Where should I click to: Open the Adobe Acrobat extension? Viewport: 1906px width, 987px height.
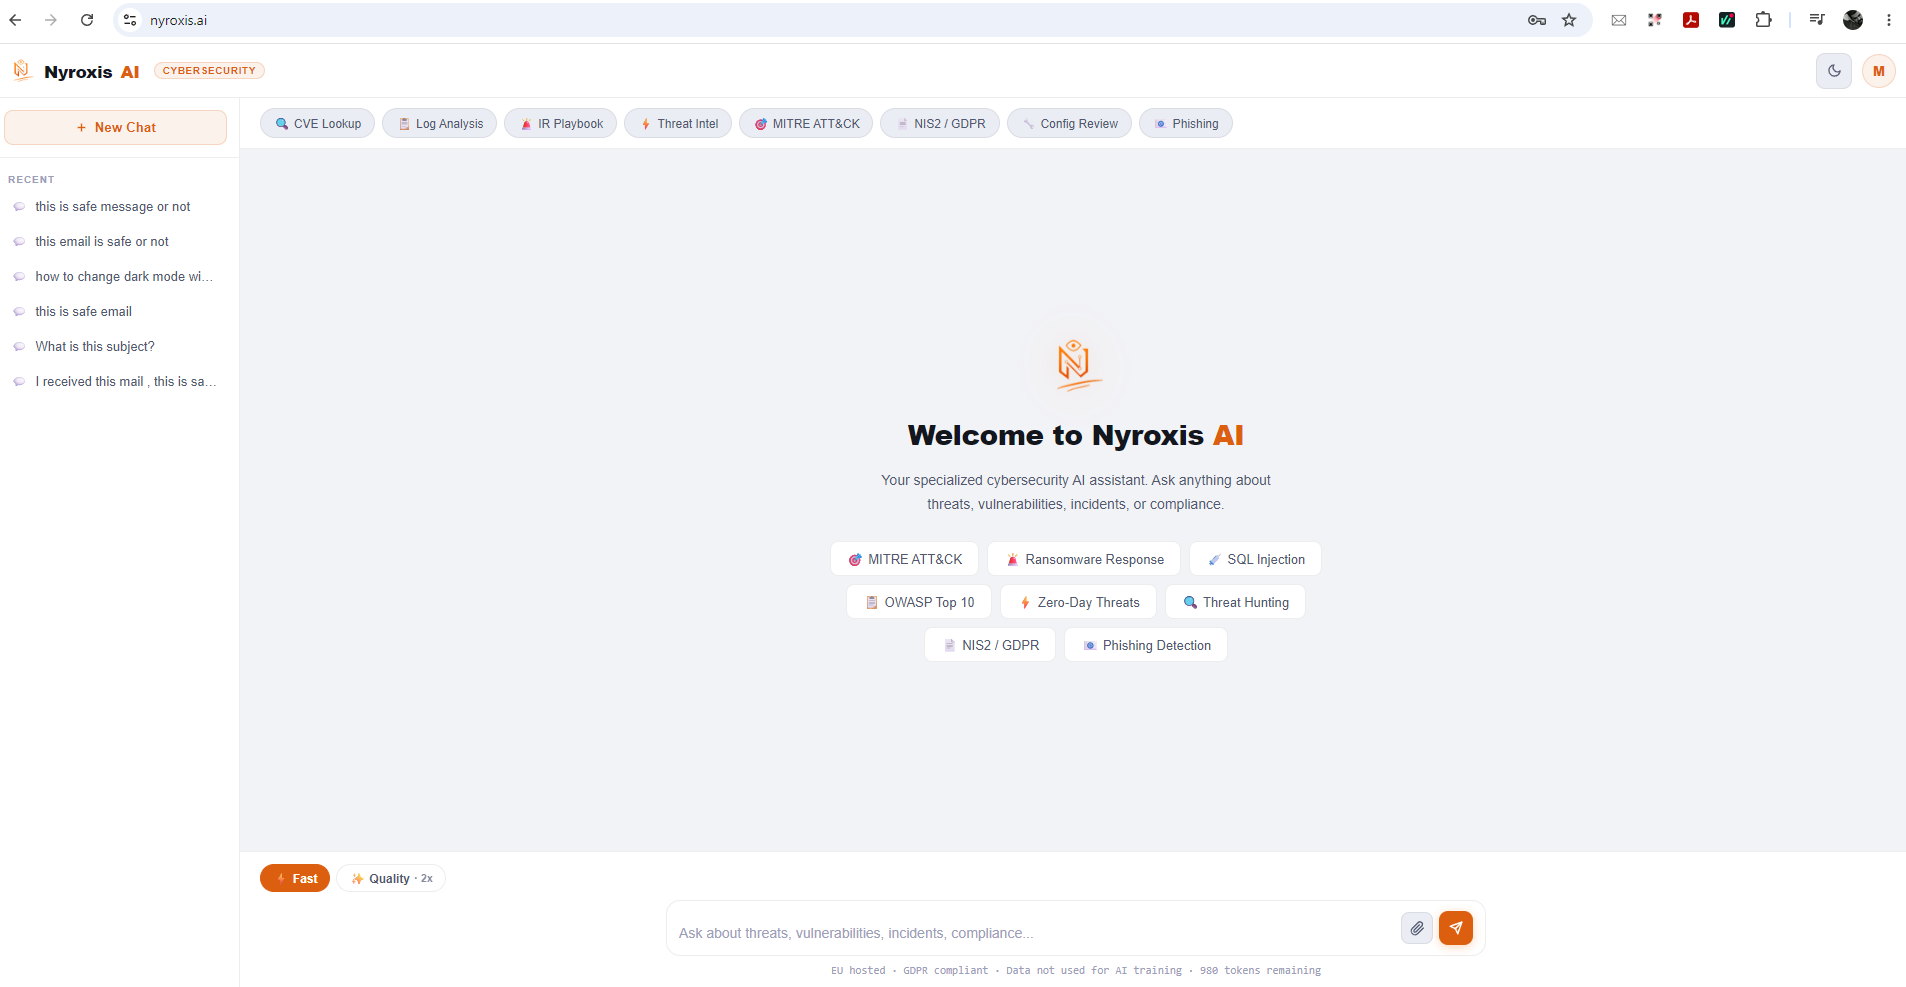coord(1691,20)
